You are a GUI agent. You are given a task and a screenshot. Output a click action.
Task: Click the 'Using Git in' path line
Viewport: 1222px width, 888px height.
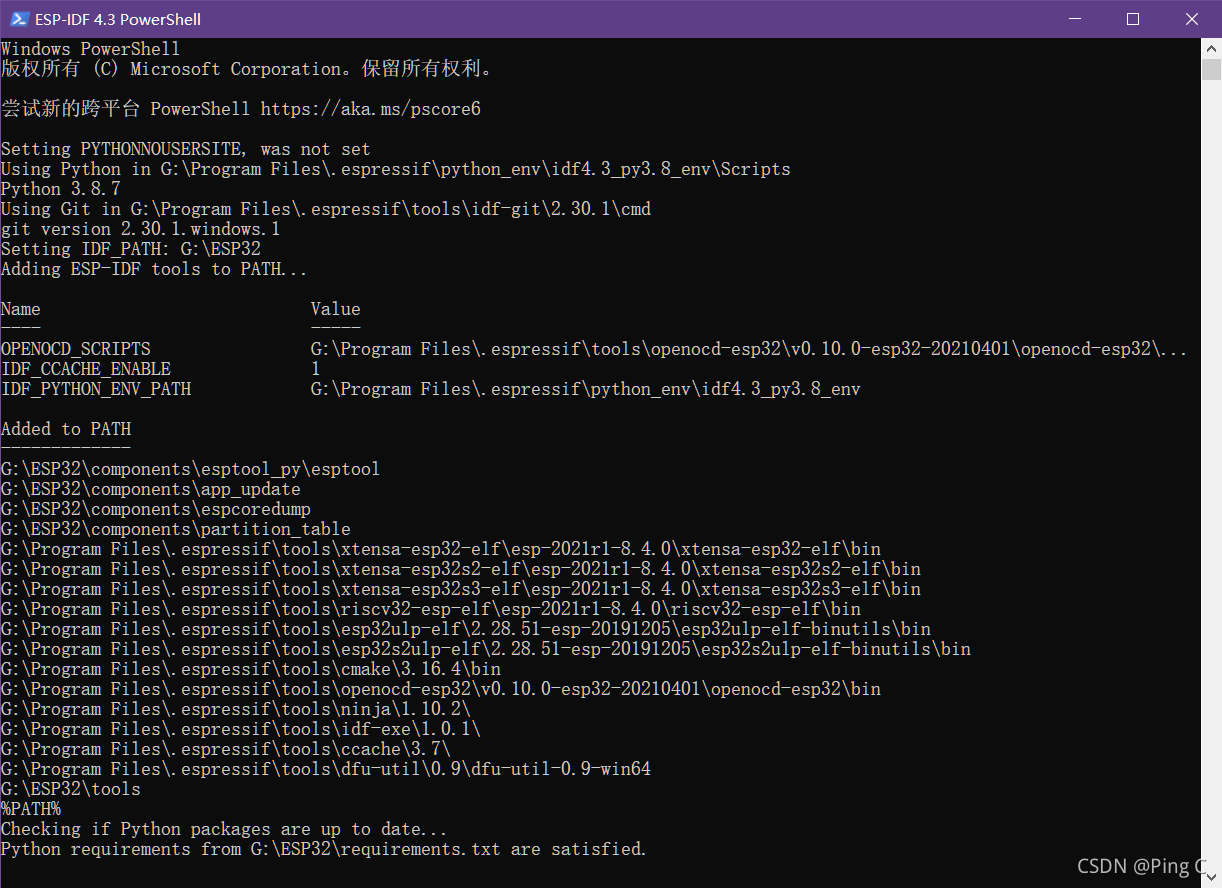click(326, 209)
